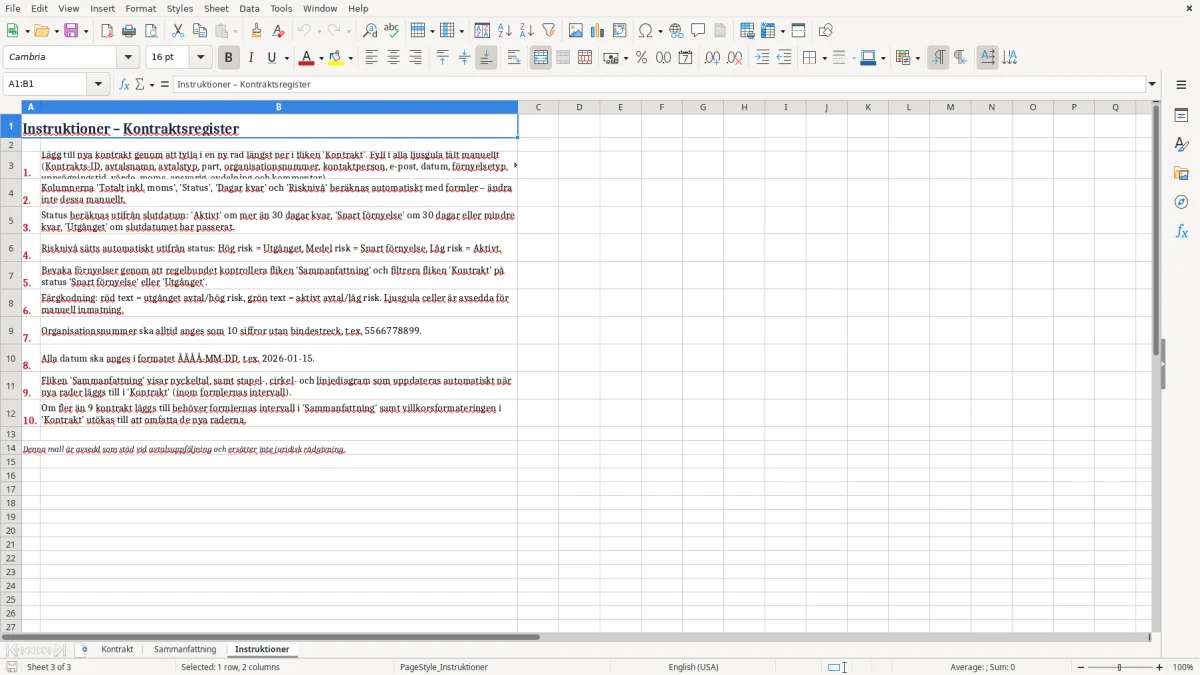Toggle Wrap Text button
1200x675 pixels.
click(x=514, y=58)
